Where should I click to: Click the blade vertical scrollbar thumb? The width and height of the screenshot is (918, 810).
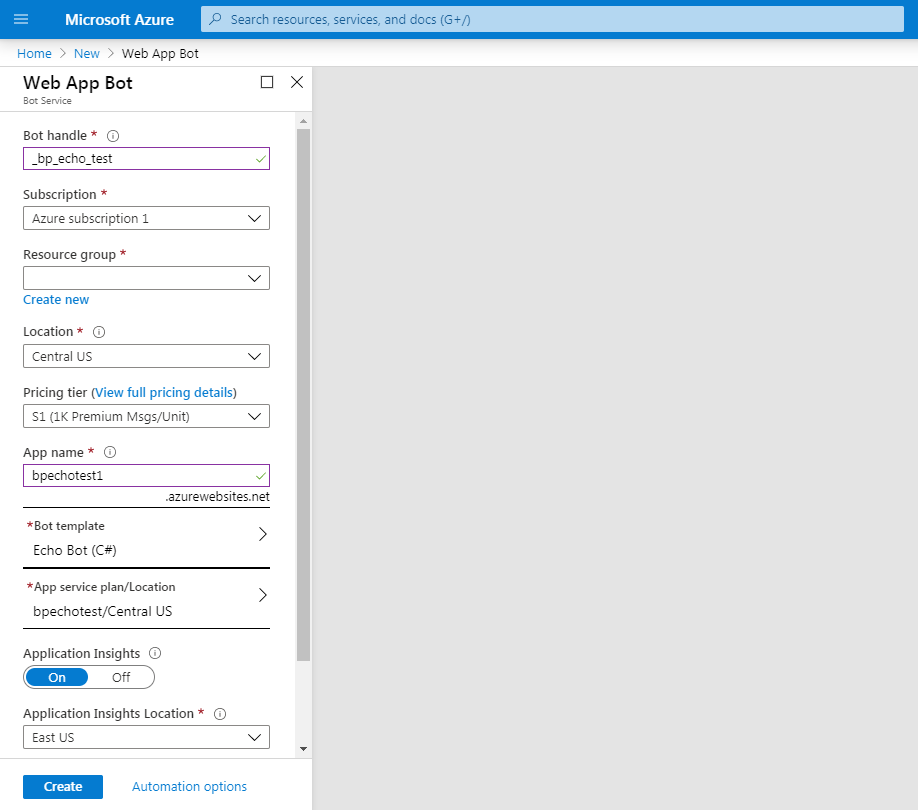[x=303, y=395]
